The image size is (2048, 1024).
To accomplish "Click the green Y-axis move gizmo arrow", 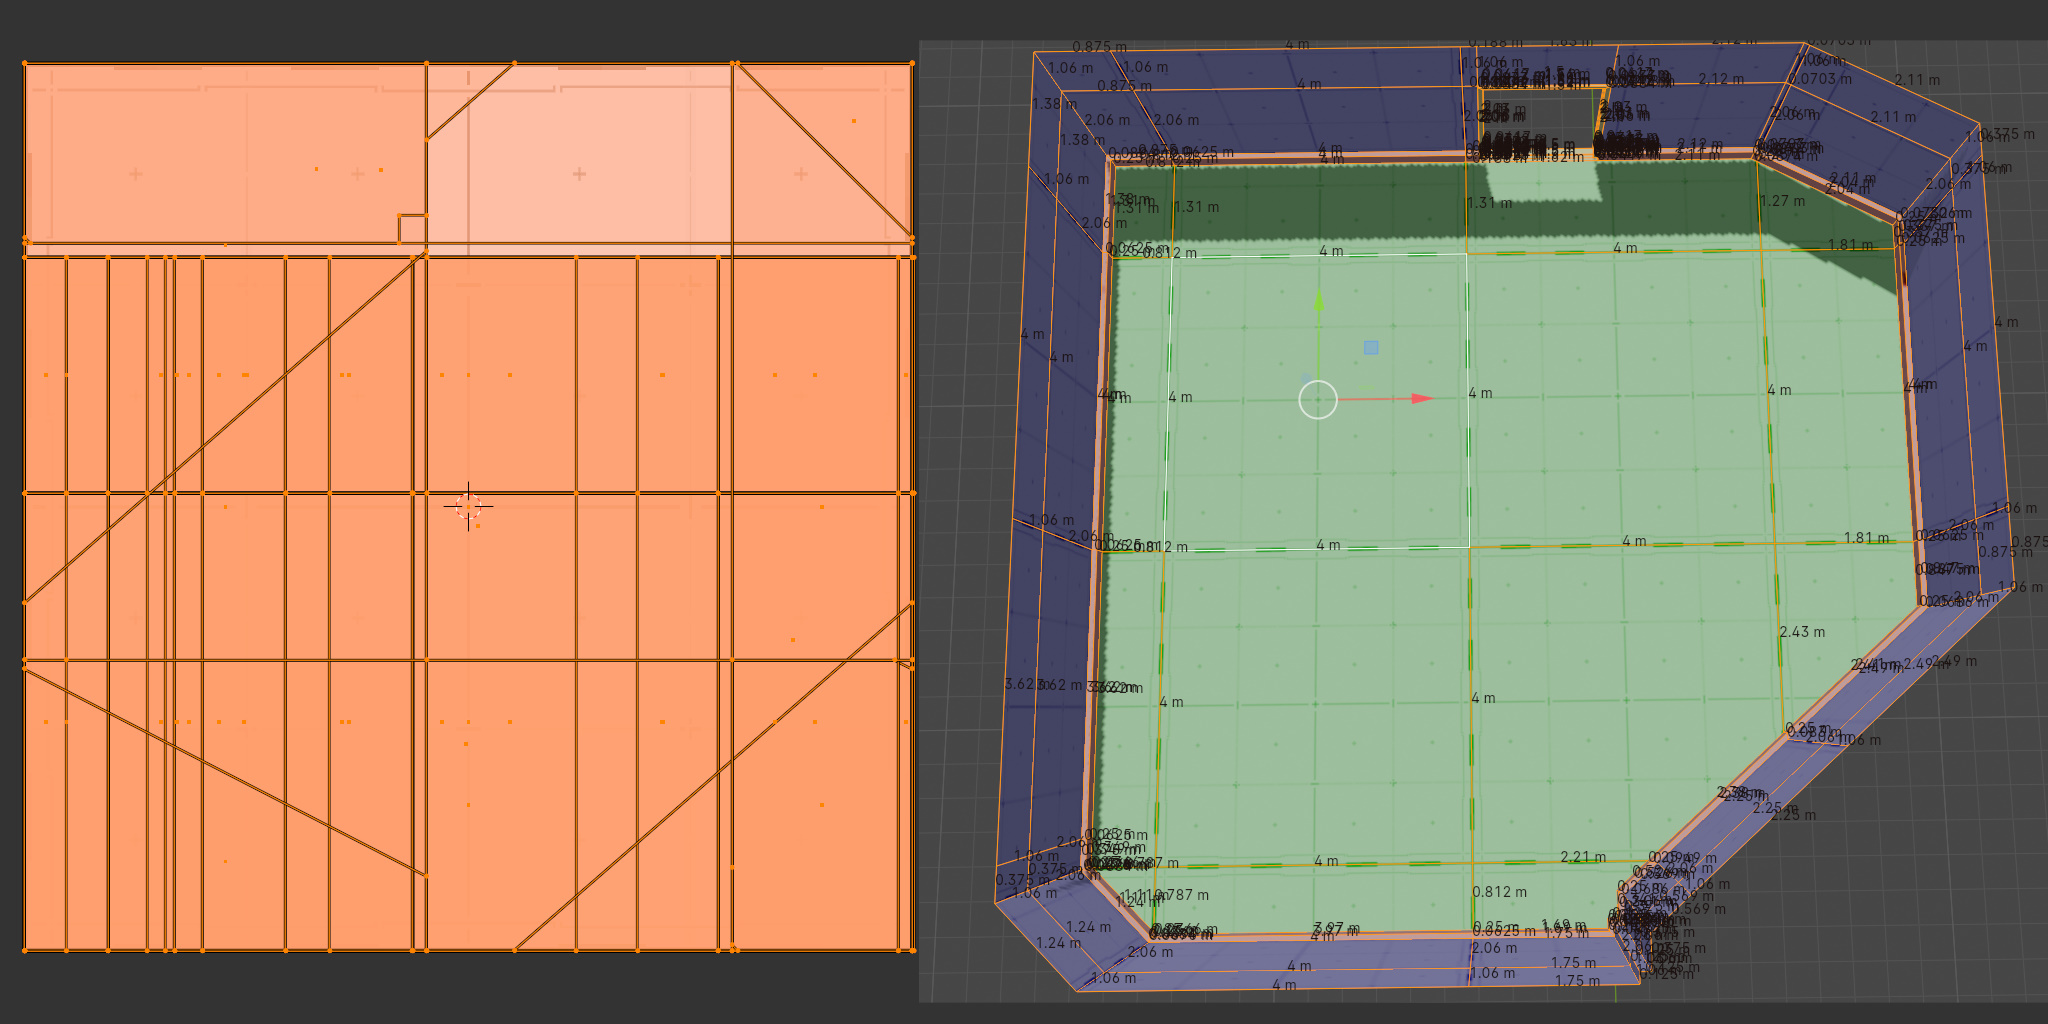I will tap(1319, 302).
